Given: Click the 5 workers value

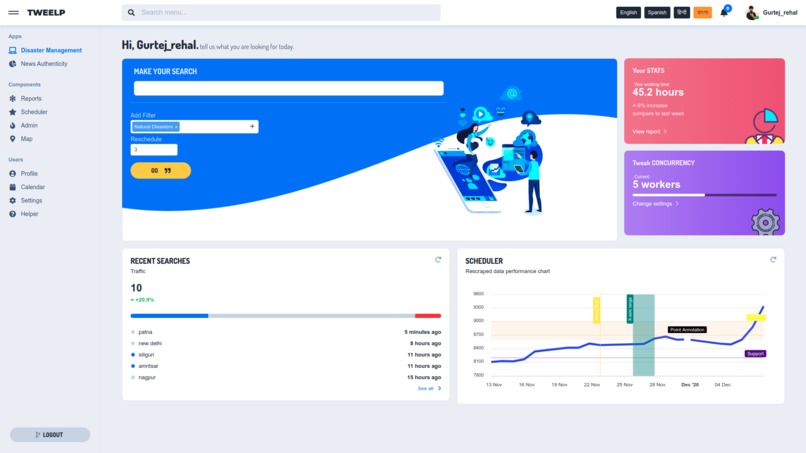Looking at the screenshot, I should tap(656, 185).
